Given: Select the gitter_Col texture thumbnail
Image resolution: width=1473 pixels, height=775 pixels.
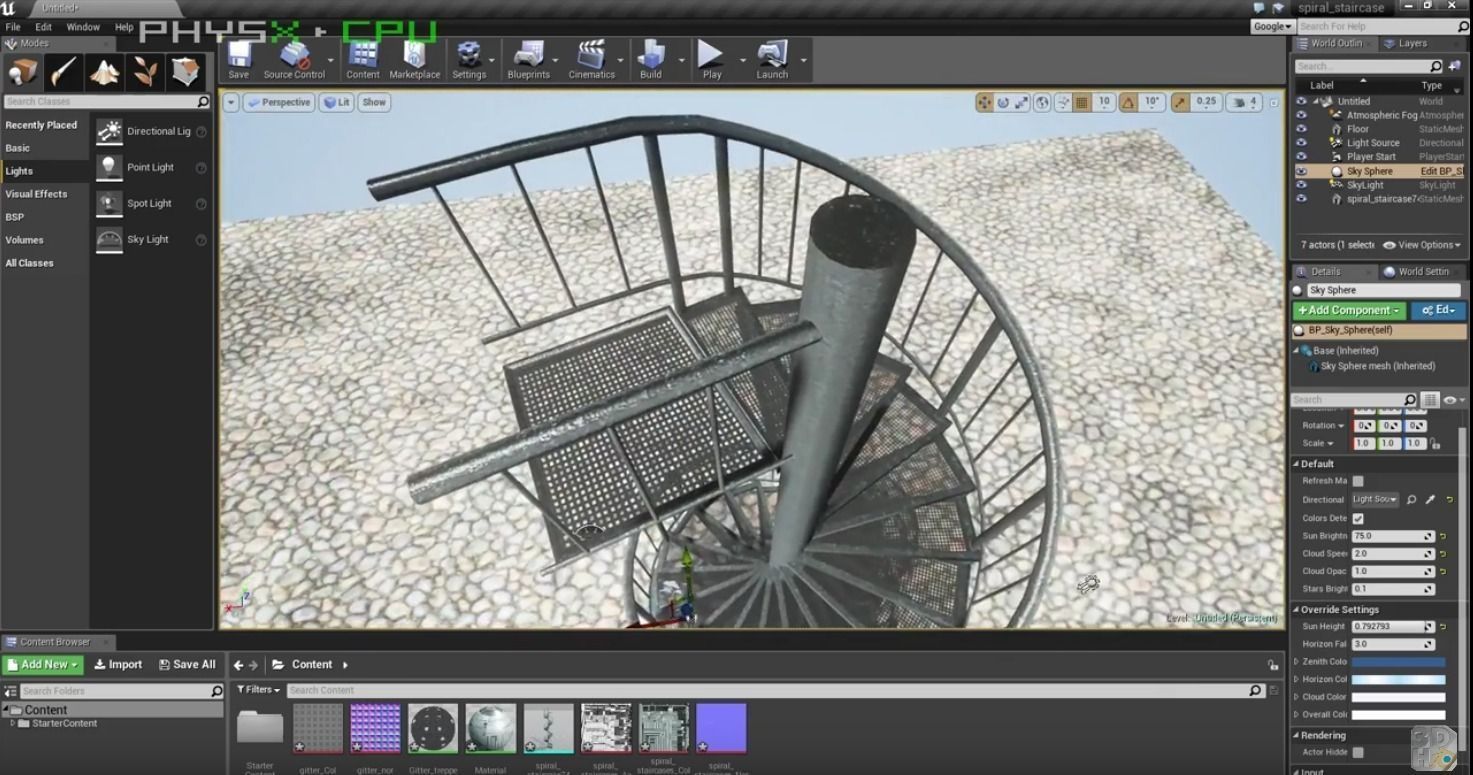Looking at the screenshot, I should click(x=317, y=727).
